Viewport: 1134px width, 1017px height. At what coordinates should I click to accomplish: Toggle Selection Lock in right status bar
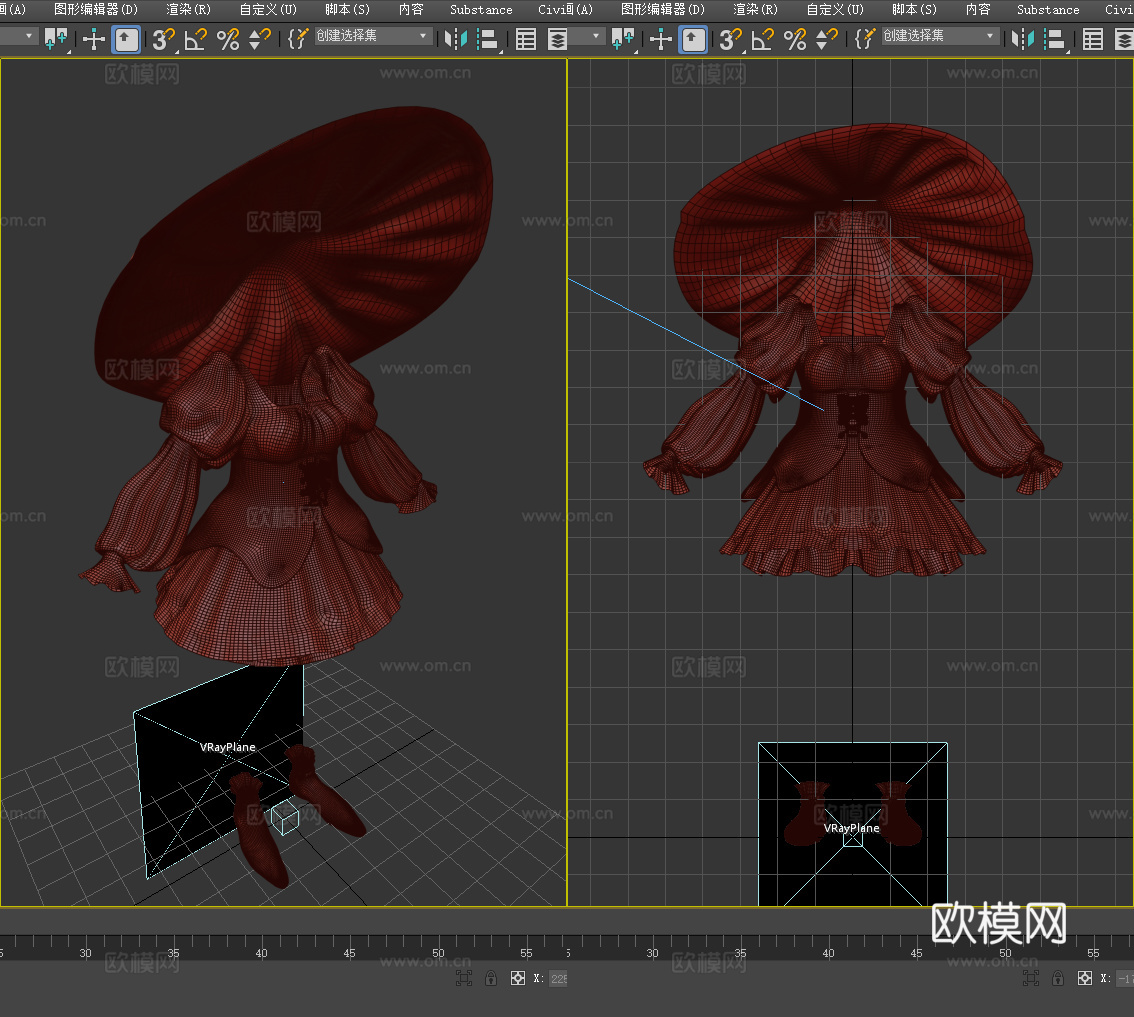click(x=1058, y=979)
